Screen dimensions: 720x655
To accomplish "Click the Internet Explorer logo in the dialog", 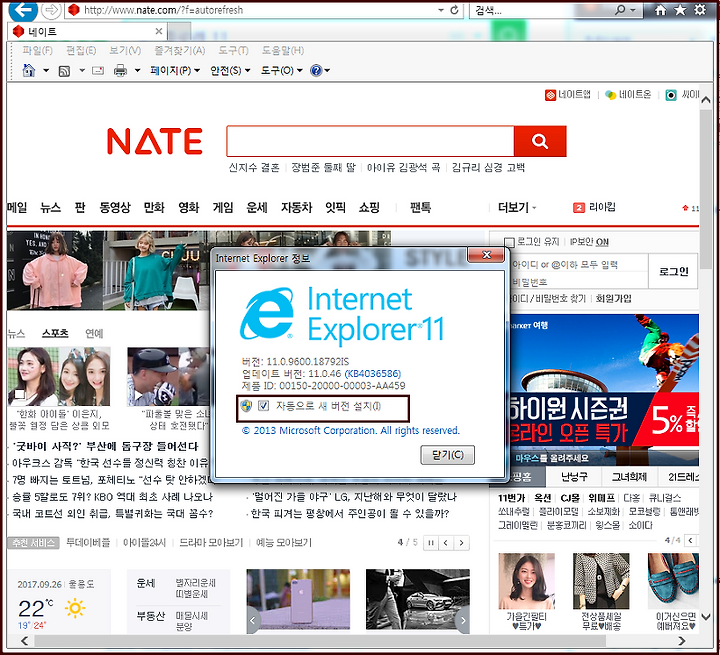I will click(x=267, y=314).
